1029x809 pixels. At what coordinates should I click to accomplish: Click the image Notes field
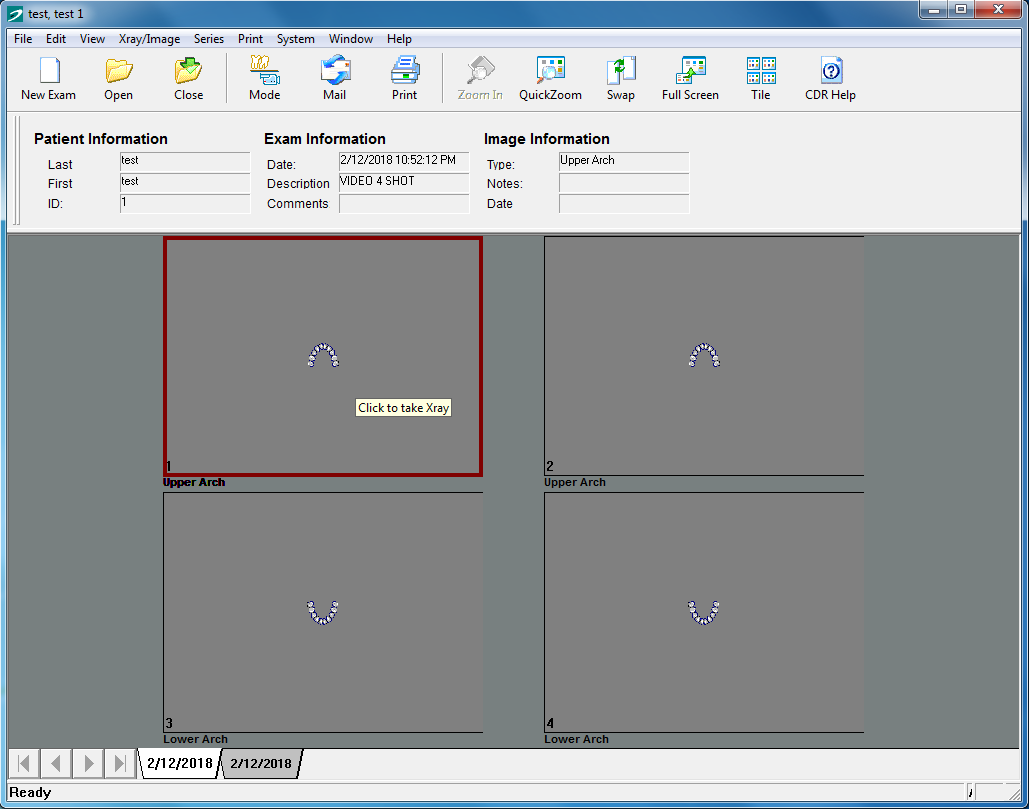pyautogui.click(x=623, y=182)
